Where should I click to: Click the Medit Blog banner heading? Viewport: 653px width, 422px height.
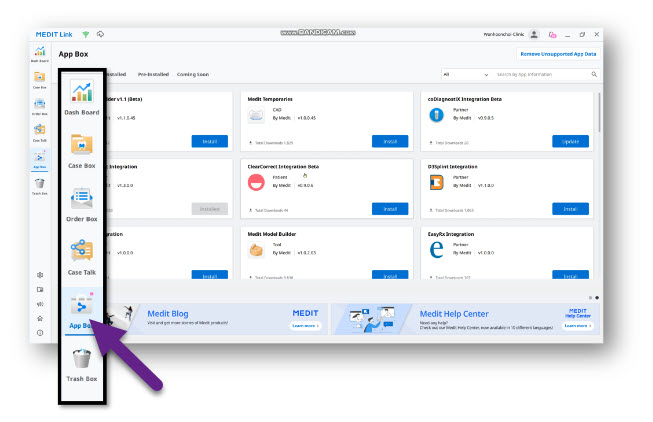[x=168, y=314]
